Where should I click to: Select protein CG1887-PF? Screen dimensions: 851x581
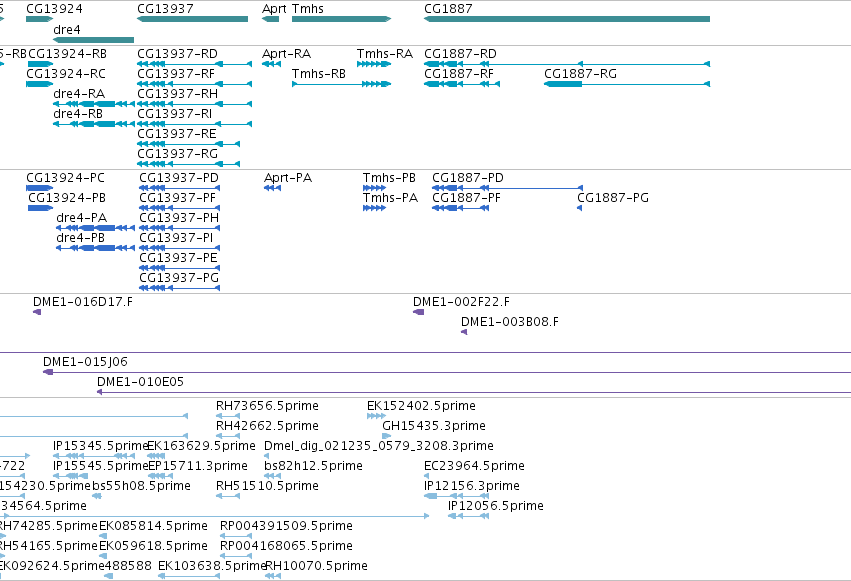pos(461,208)
